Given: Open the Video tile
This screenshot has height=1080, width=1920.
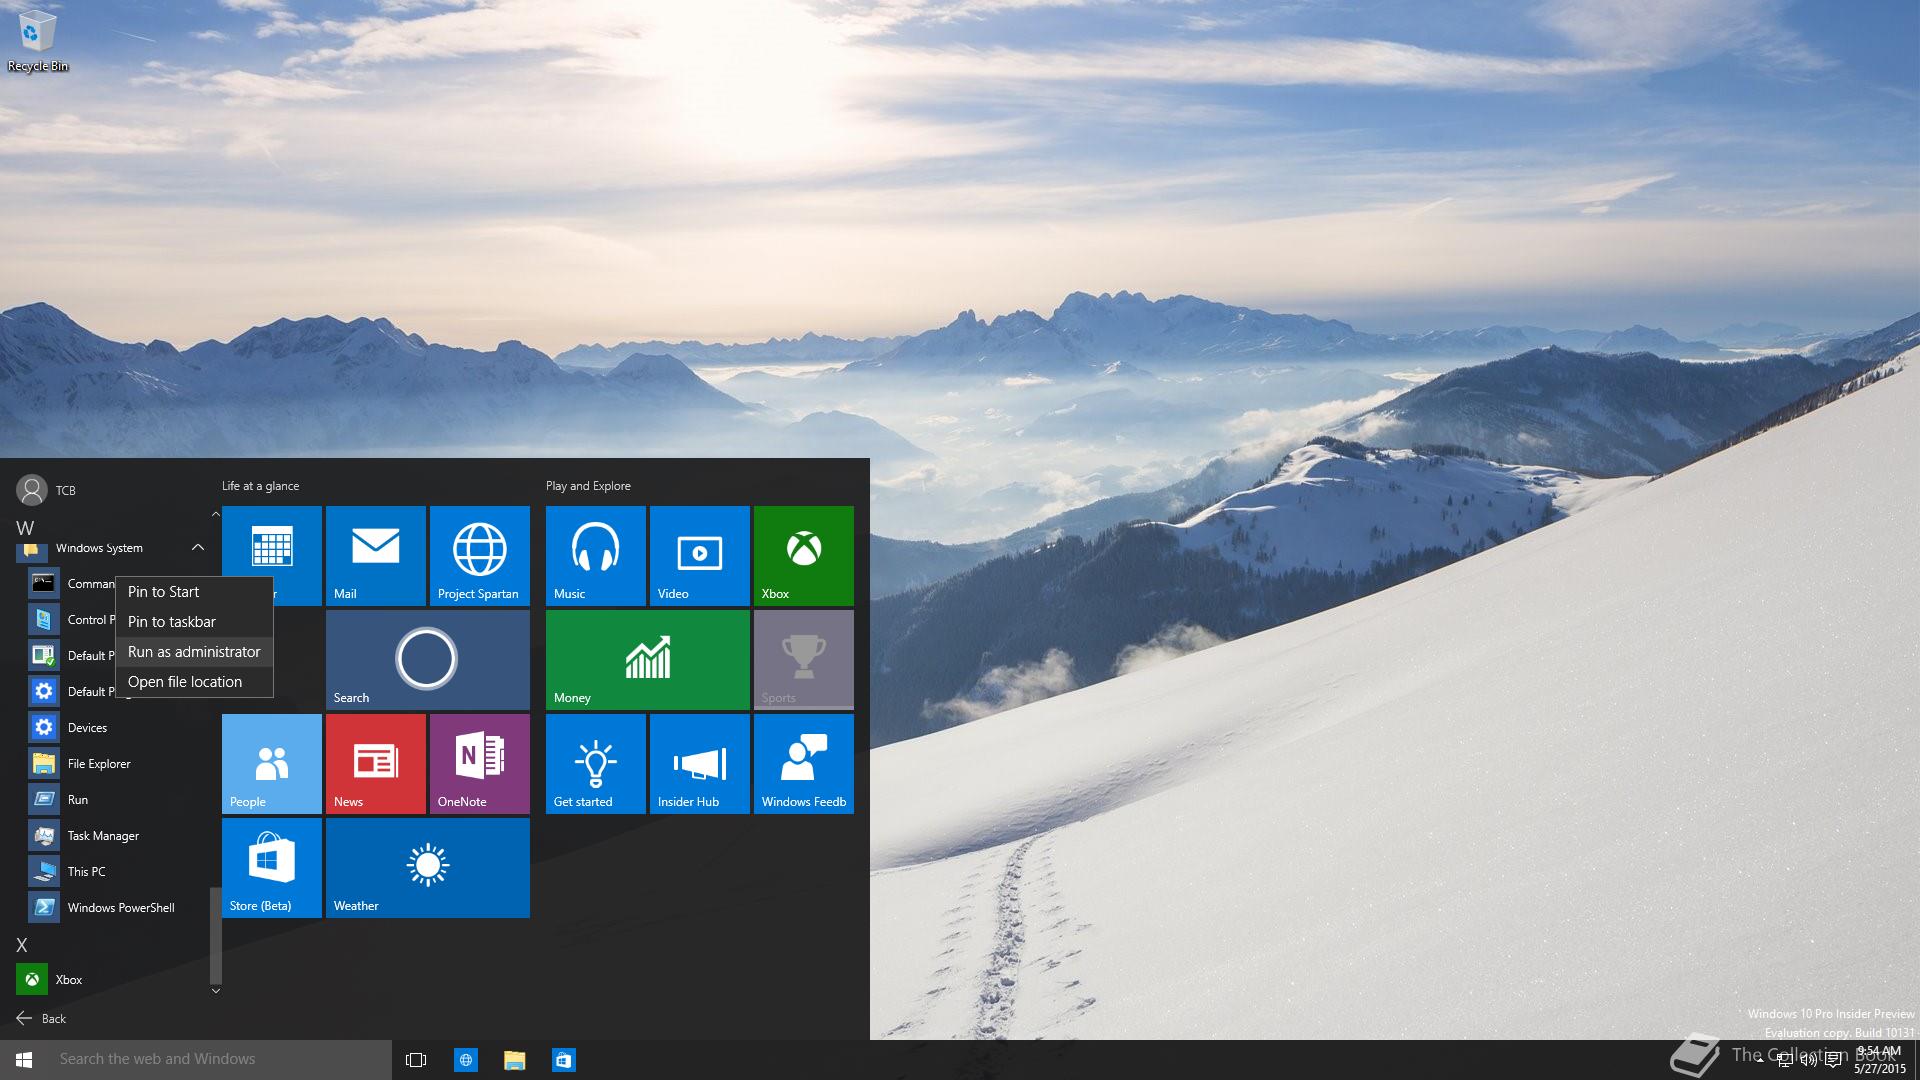Looking at the screenshot, I should [700, 556].
